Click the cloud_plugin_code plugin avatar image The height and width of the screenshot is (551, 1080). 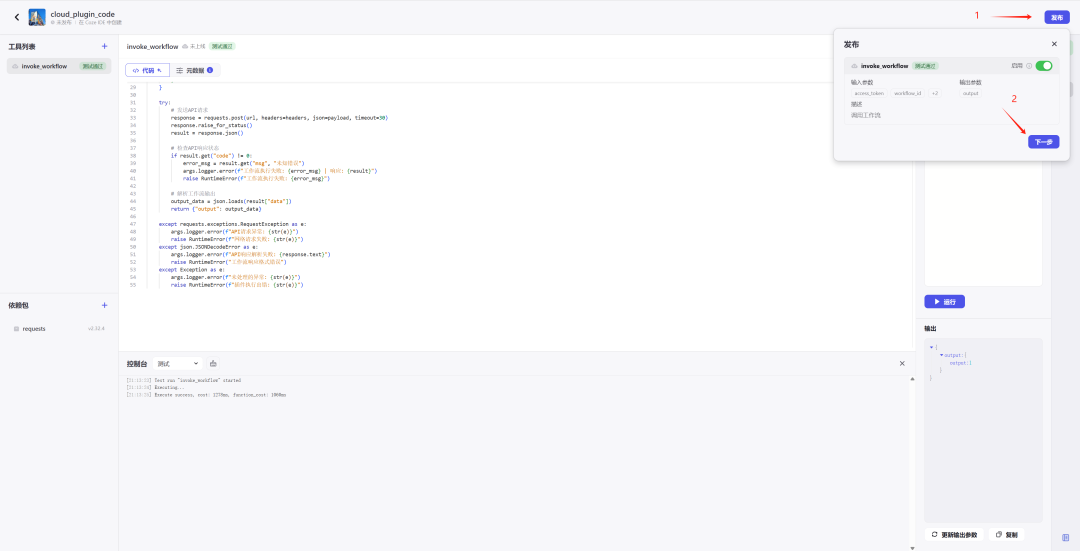(x=37, y=17)
